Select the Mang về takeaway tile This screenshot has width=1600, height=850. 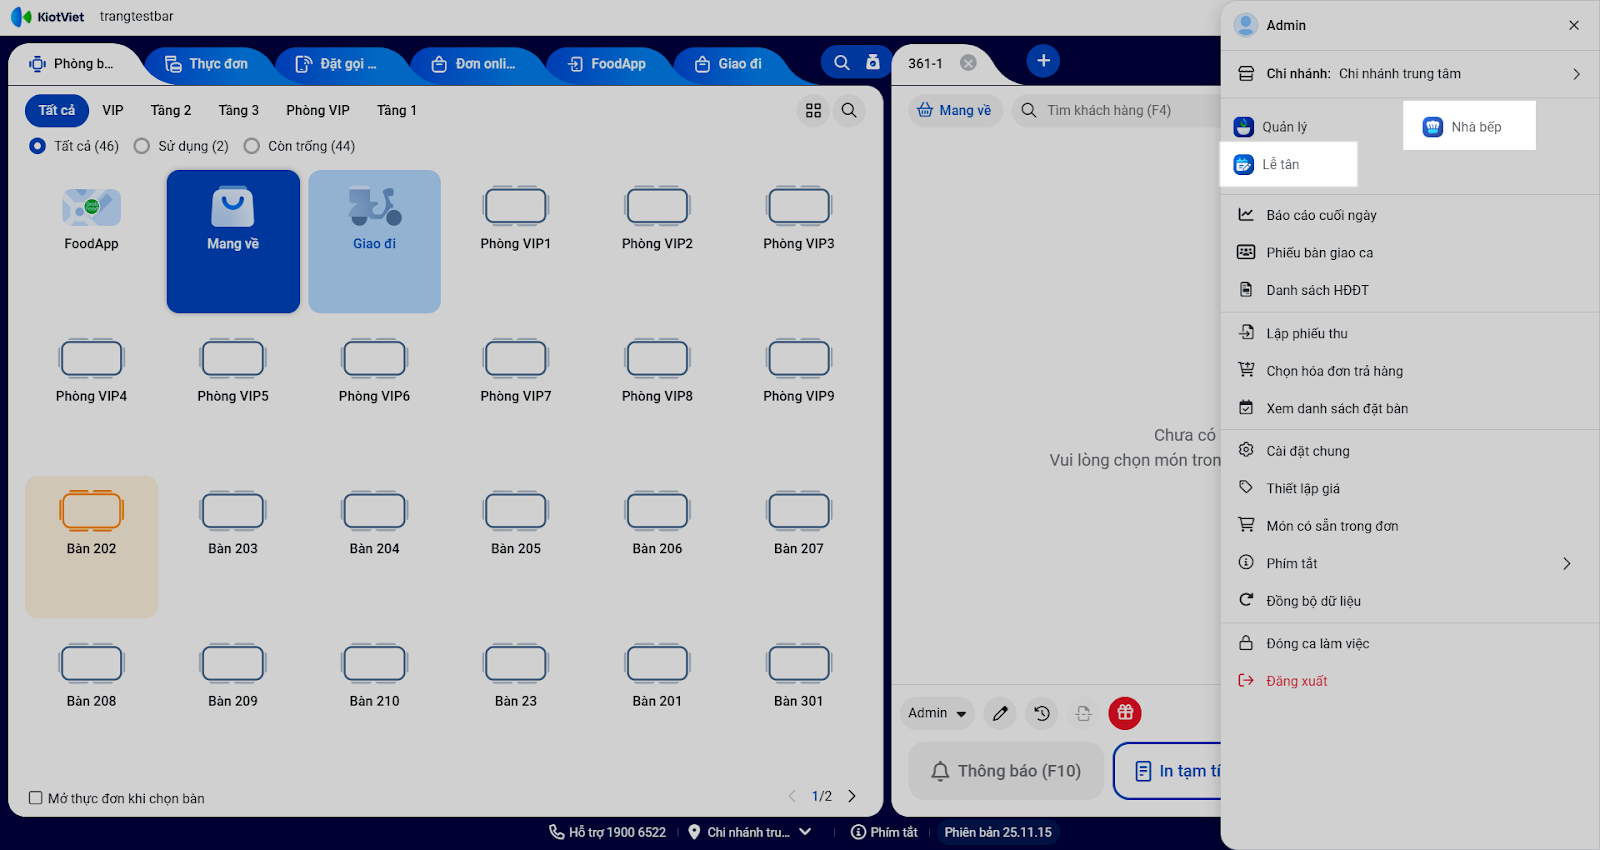click(x=233, y=241)
